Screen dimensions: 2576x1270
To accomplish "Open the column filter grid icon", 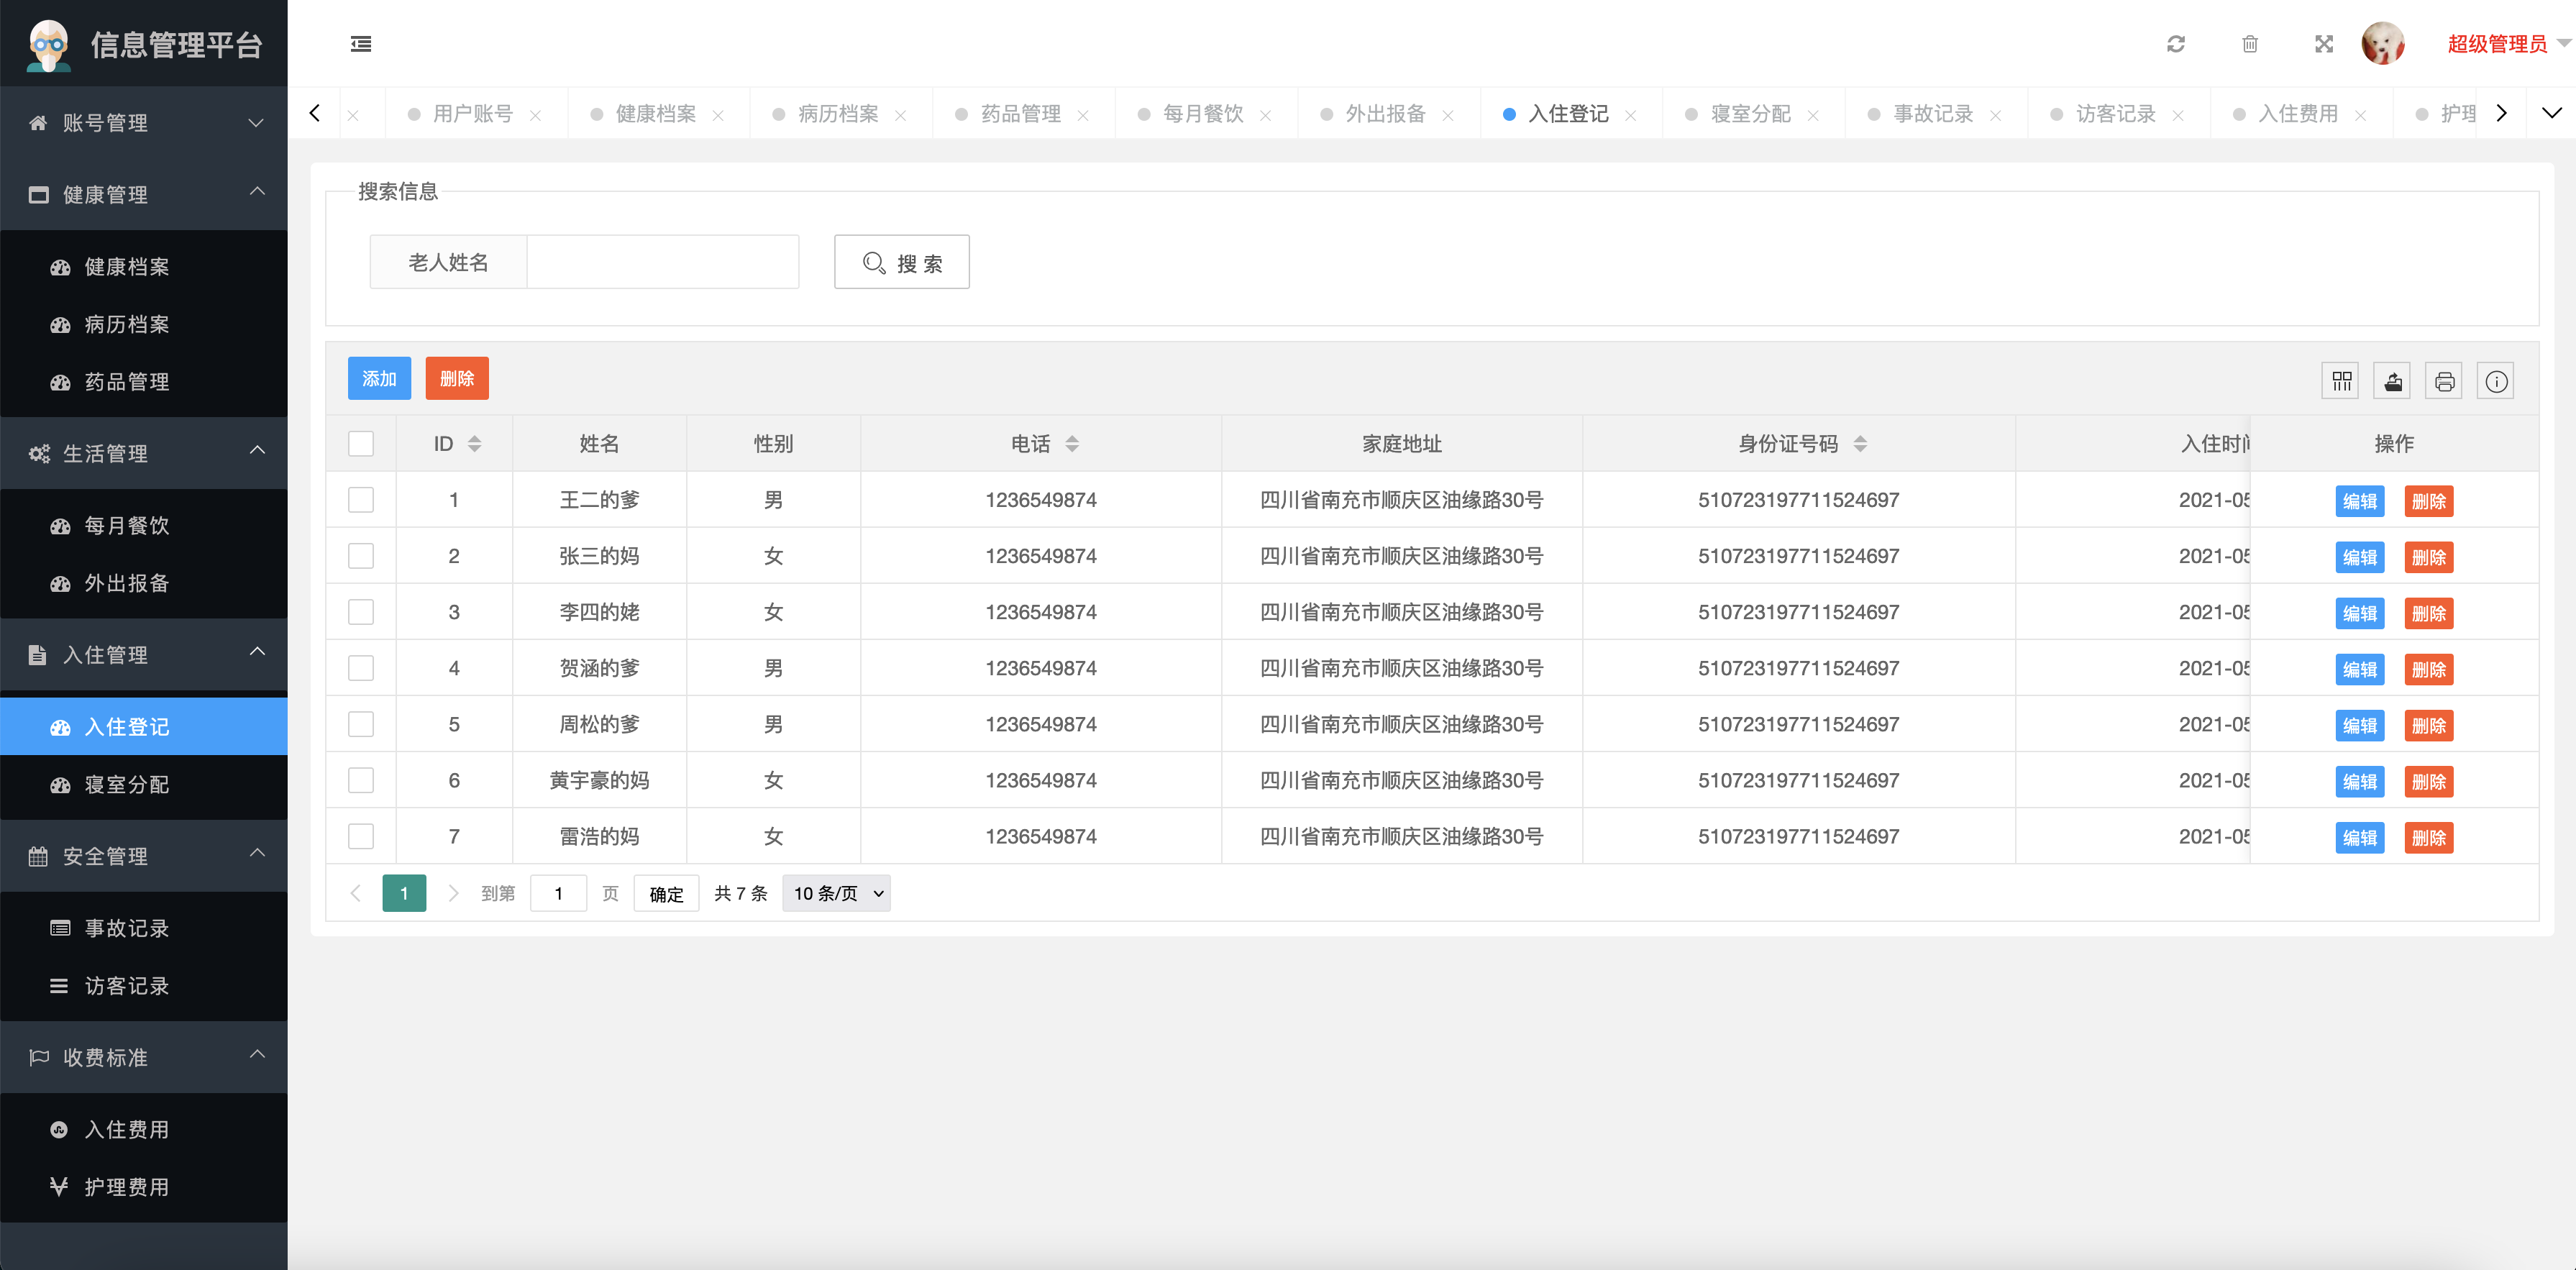I will click(x=2341, y=381).
